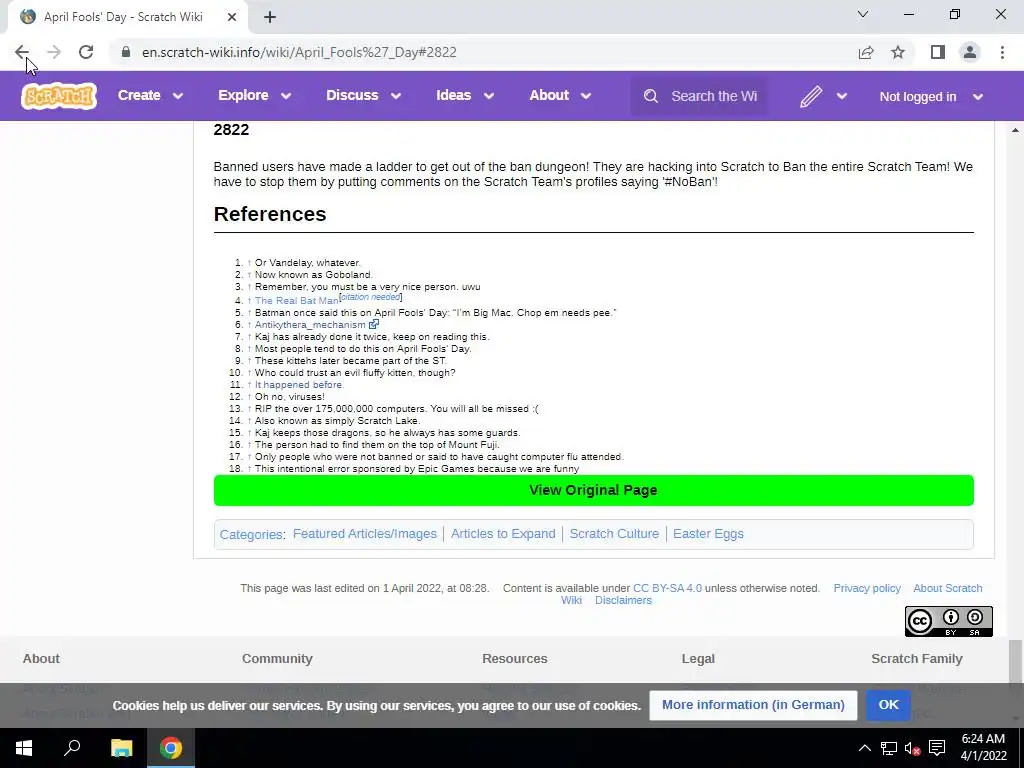The height and width of the screenshot is (768, 1024).
Task: Open the Disclaimers link
Action: tap(623, 600)
